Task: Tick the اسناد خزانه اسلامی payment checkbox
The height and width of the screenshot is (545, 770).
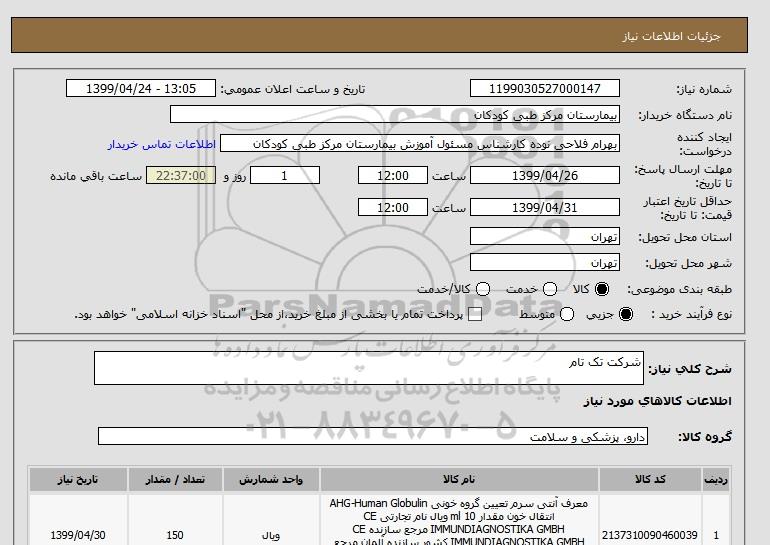Action: coord(475,315)
